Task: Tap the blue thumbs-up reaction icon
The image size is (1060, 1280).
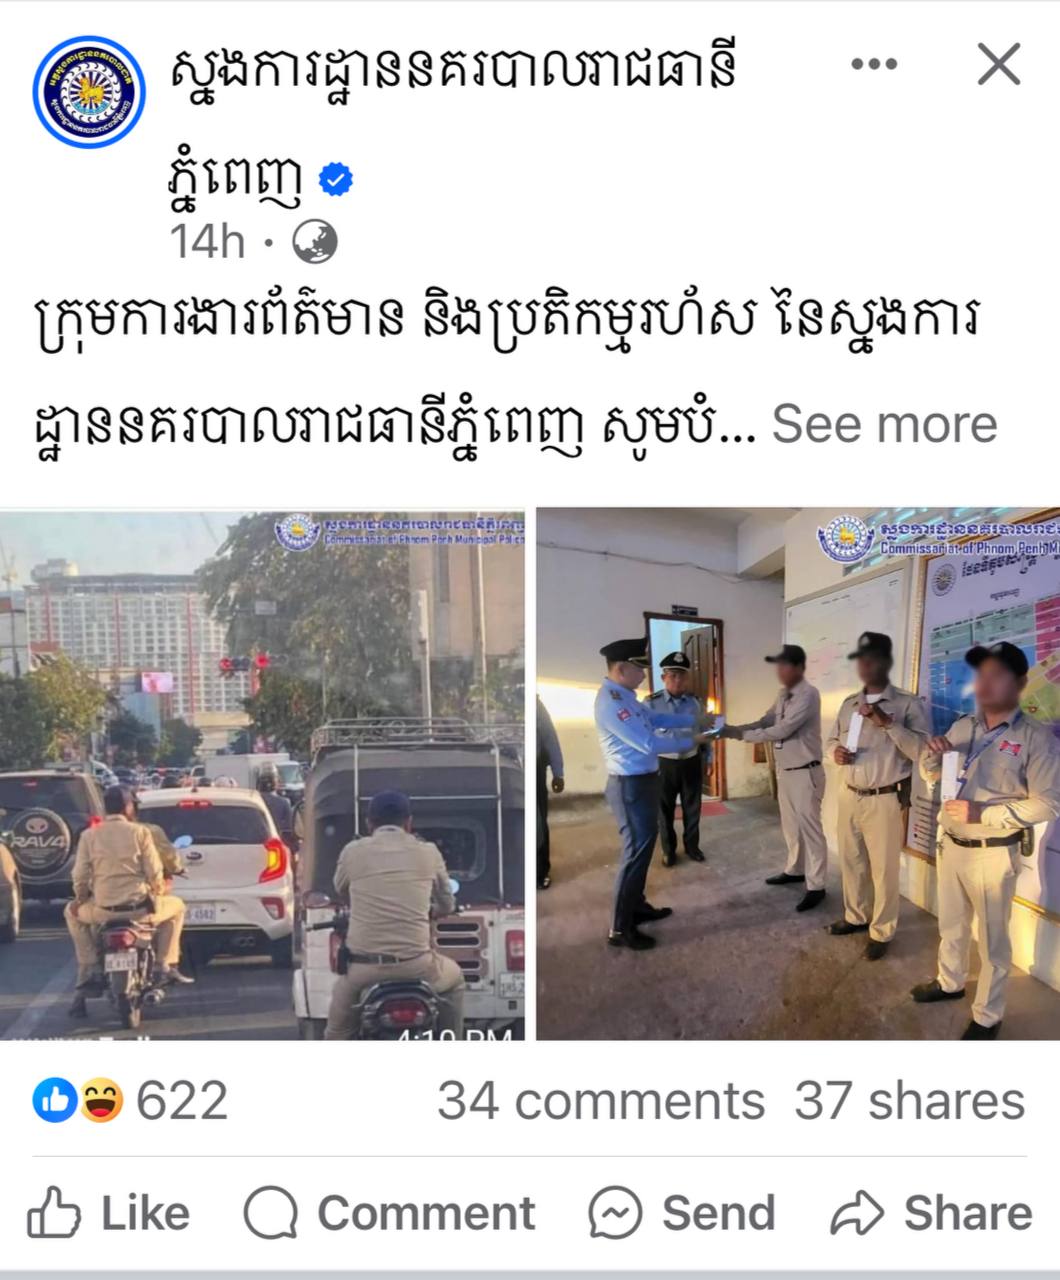Action: [55, 1101]
